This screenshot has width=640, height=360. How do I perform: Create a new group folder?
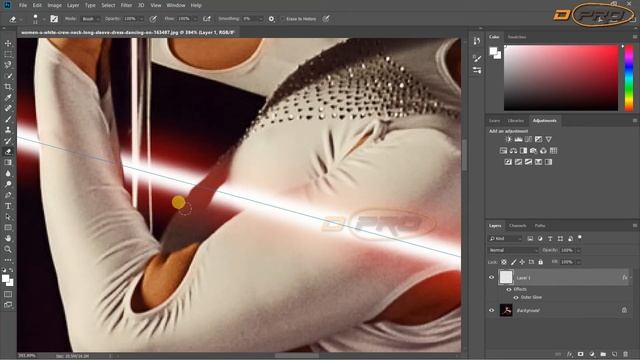coord(603,354)
